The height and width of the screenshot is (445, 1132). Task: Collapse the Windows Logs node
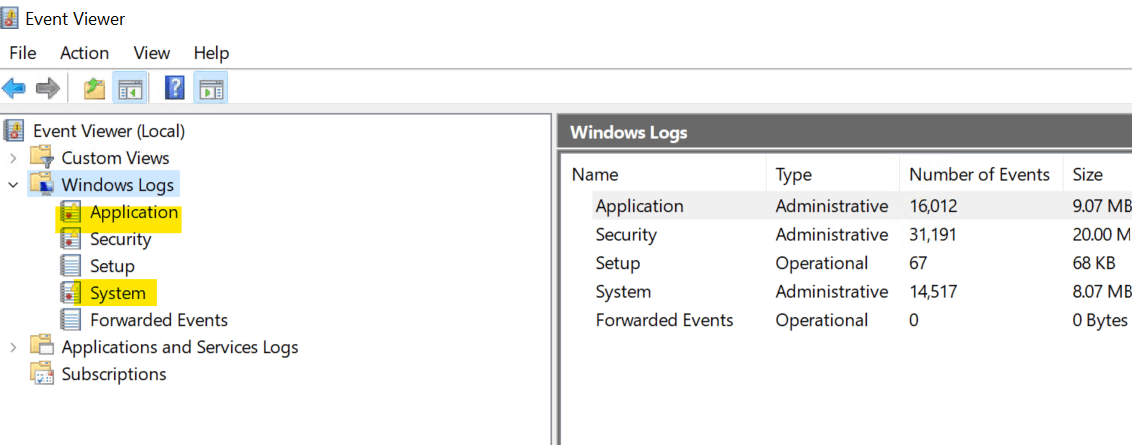point(13,185)
